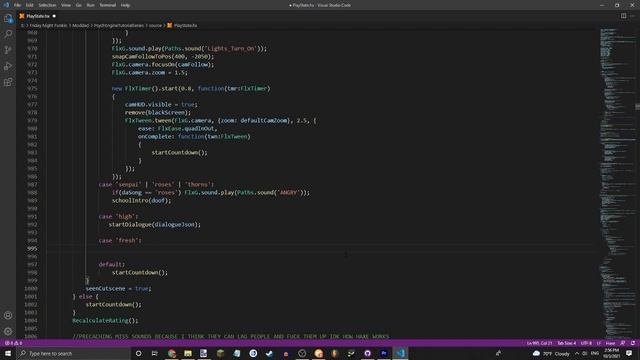The height and width of the screenshot is (360, 640).
Task: Open the Selection menu
Action: [47, 5]
